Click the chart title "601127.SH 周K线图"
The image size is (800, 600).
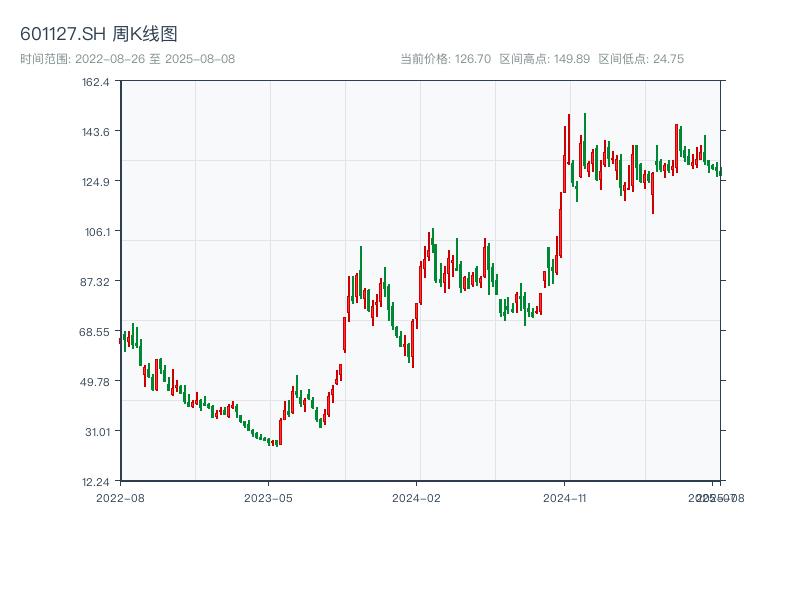99,34
